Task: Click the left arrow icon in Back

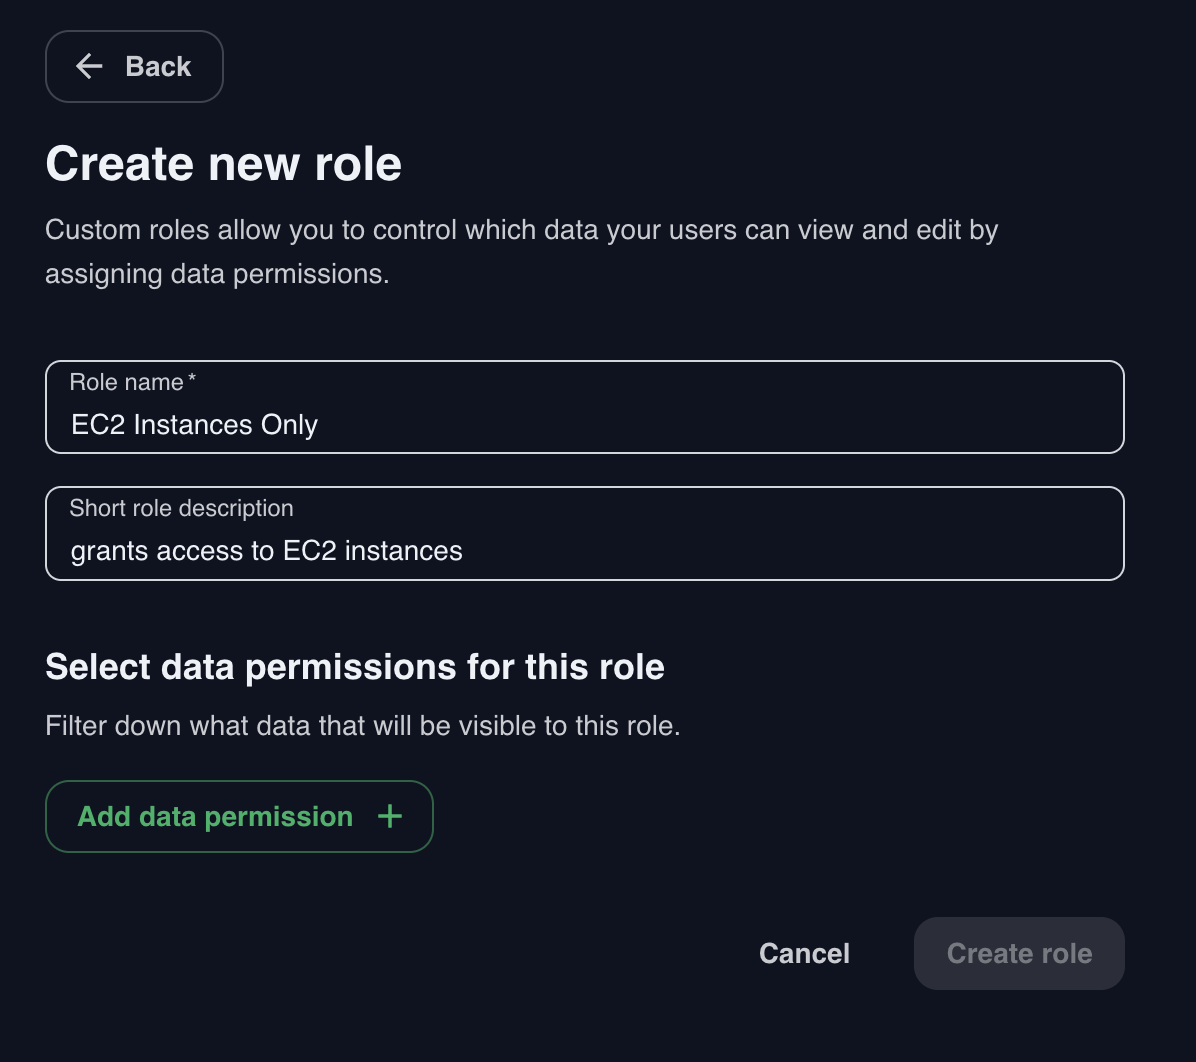Action: point(90,67)
